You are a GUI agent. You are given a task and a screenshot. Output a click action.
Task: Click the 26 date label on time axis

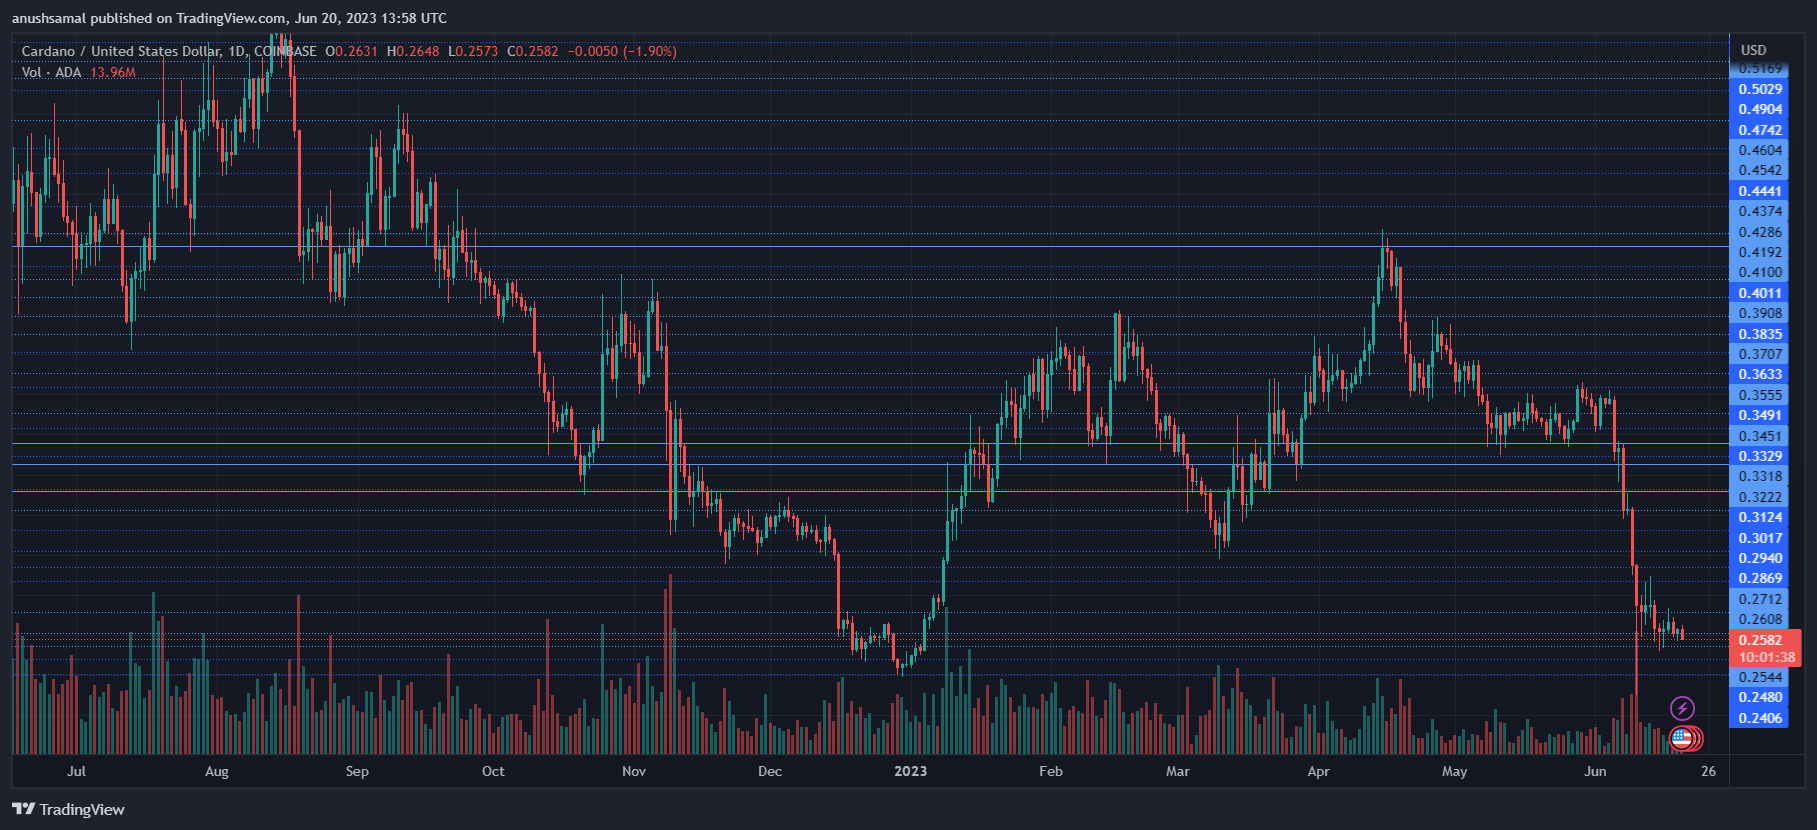(x=1708, y=771)
